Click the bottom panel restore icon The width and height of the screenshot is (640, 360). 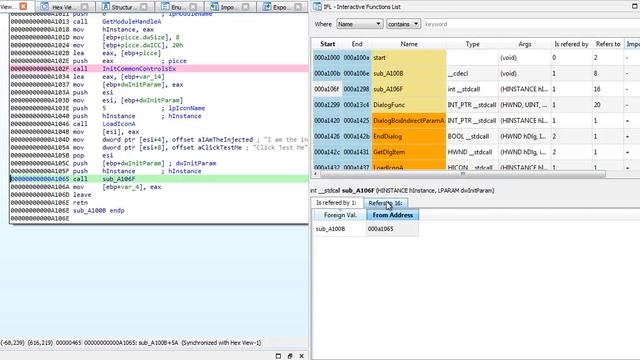[278, 356]
